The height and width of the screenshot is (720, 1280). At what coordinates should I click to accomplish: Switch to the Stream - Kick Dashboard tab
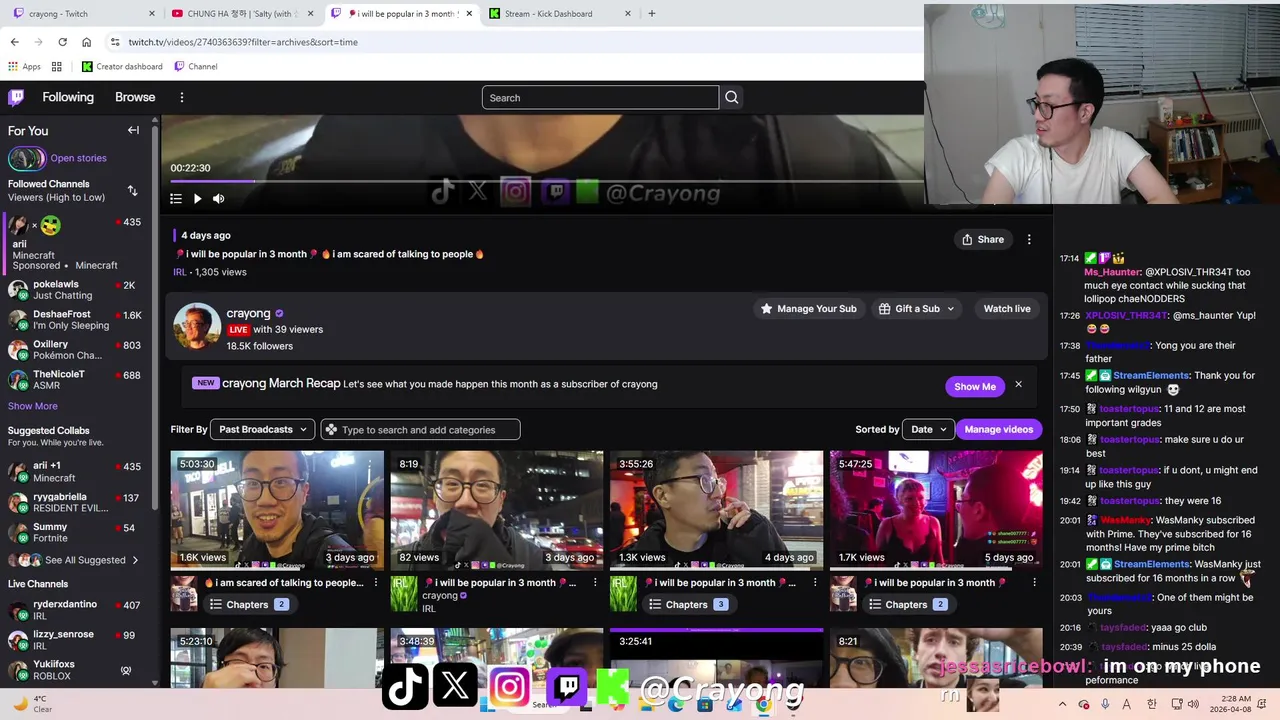pos(560,13)
